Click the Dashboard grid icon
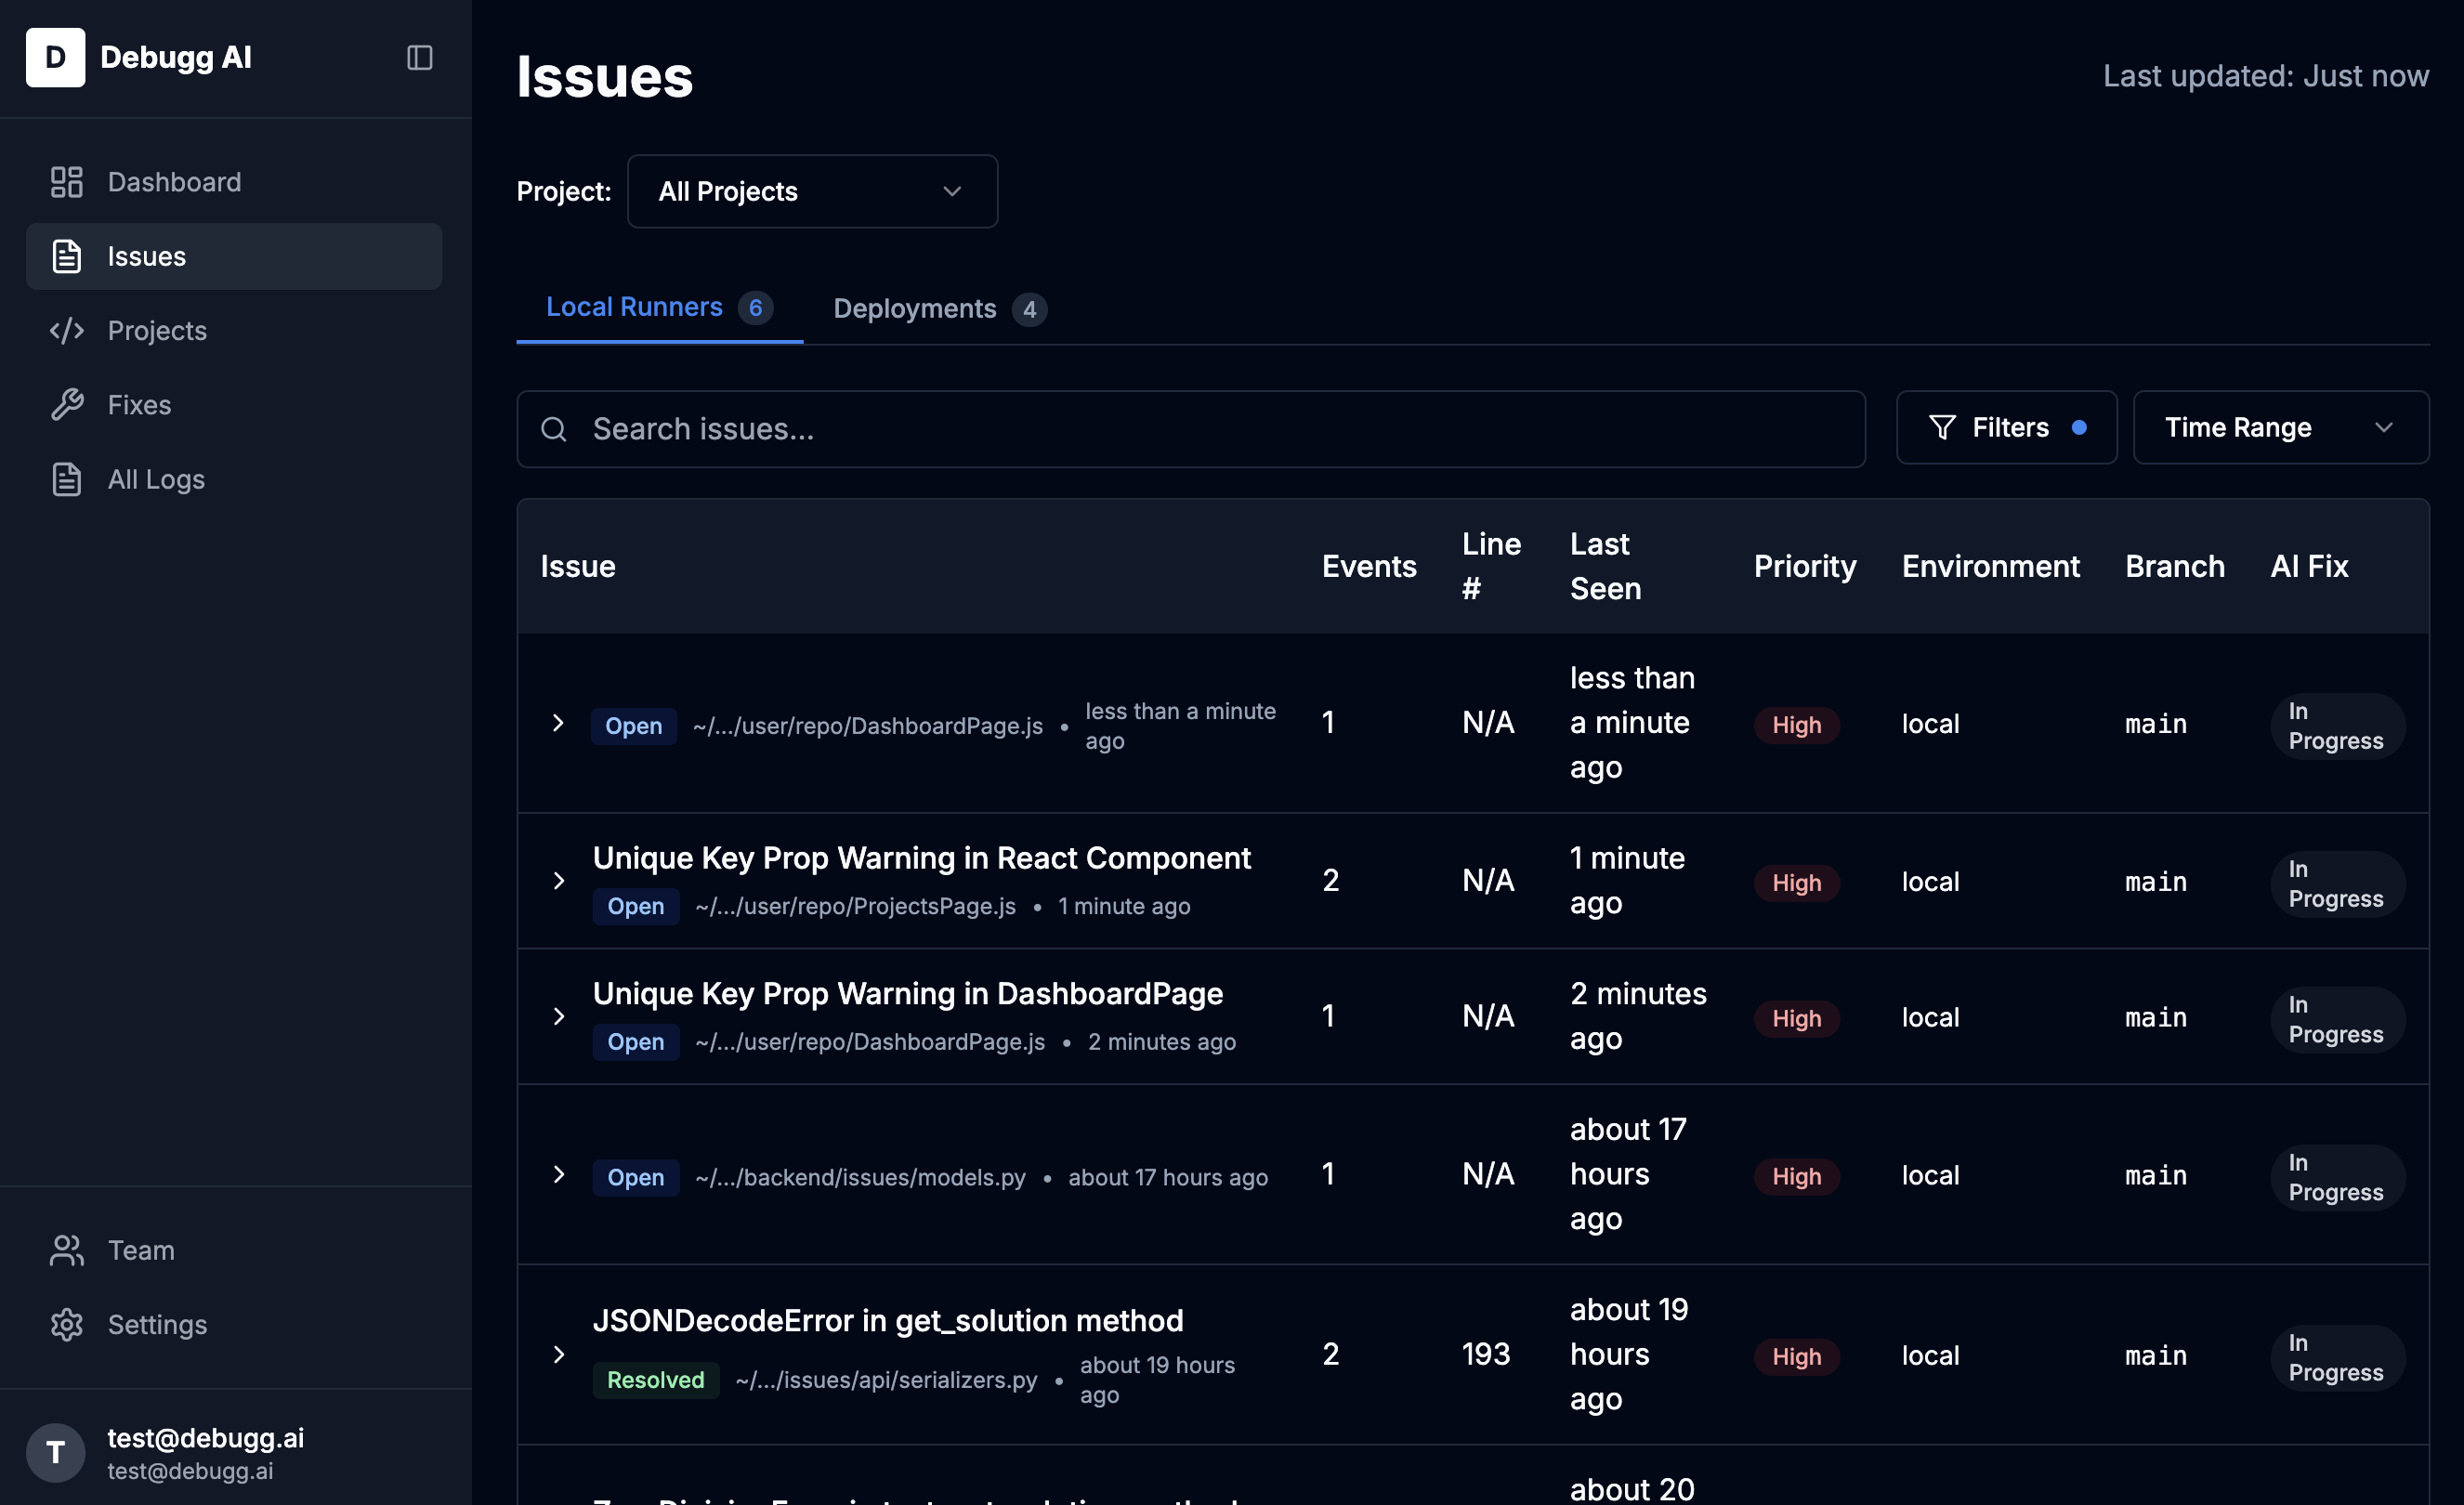This screenshot has width=2464, height=1505. click(67, 182)
